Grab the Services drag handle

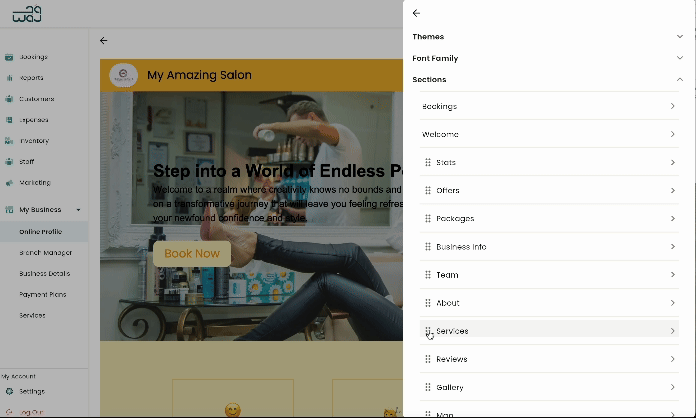point(428,331)
